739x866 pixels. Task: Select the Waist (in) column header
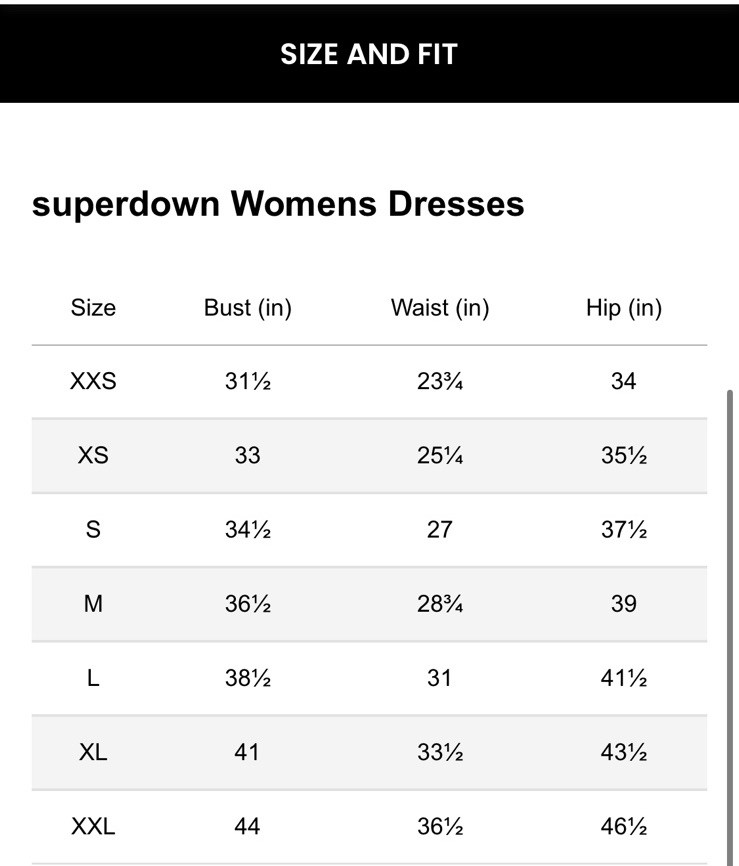[440, 308]
